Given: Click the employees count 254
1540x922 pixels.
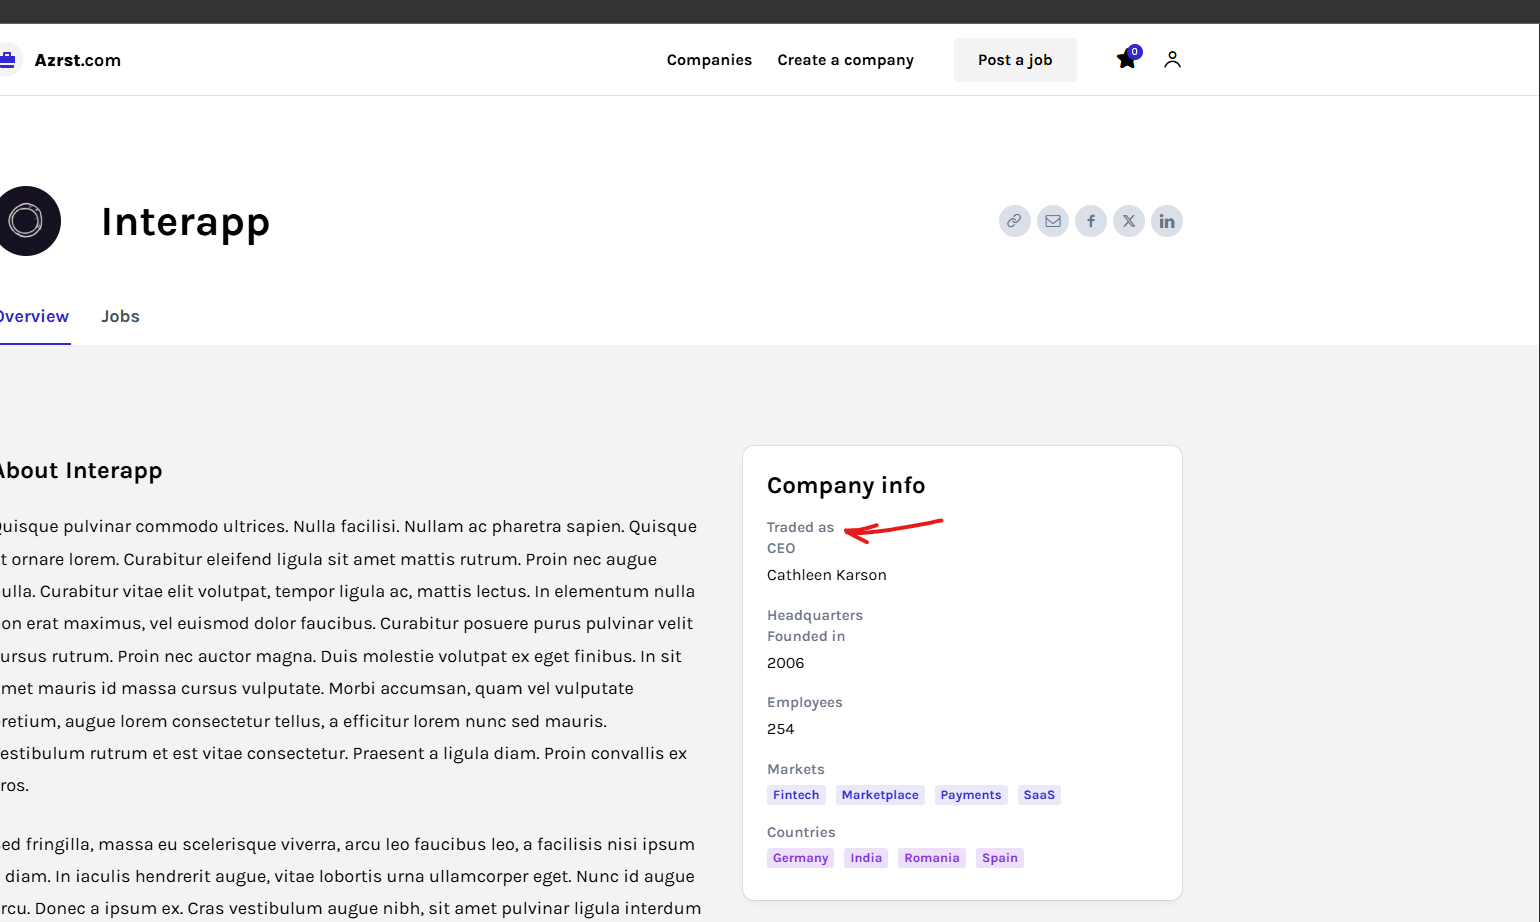Looking at the screenshot, I should (781, 729).
